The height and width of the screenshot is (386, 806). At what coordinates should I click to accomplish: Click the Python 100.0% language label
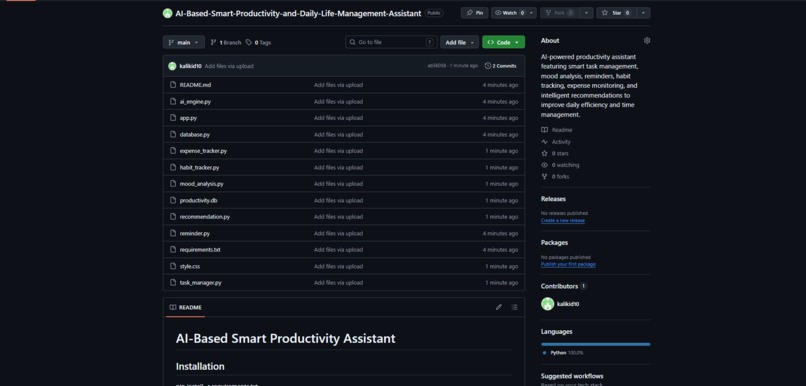(563, 353)
